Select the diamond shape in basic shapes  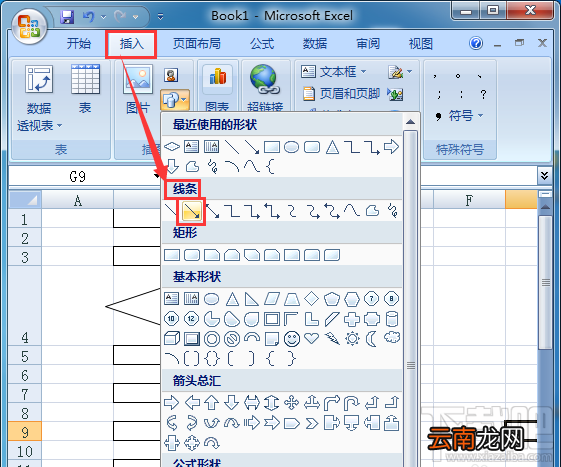click(x=312, y=298)
